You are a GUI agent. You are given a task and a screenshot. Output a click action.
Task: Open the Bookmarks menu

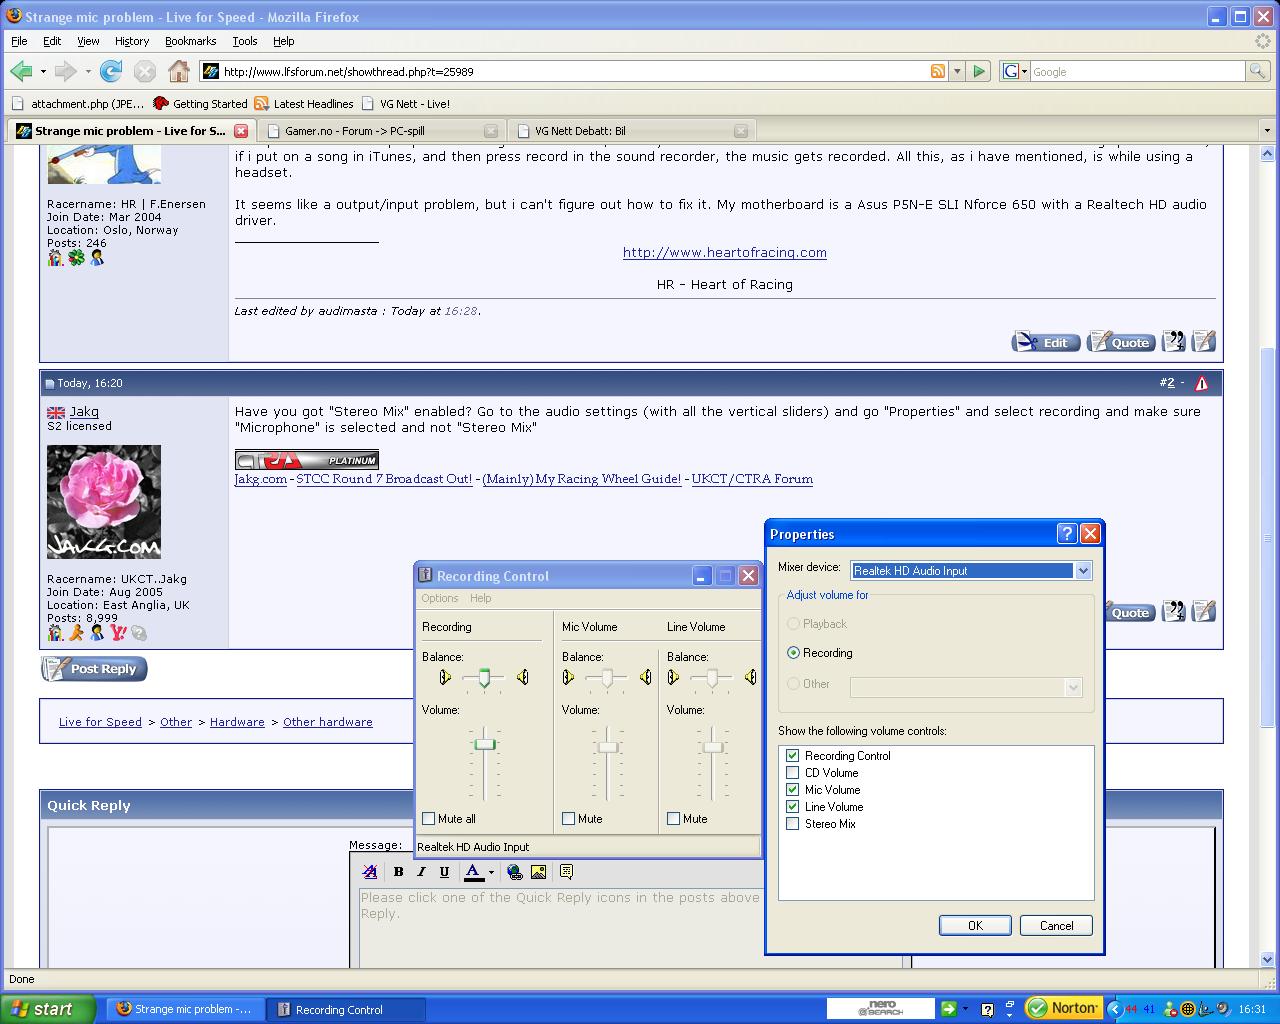click(x=191, y=41)
